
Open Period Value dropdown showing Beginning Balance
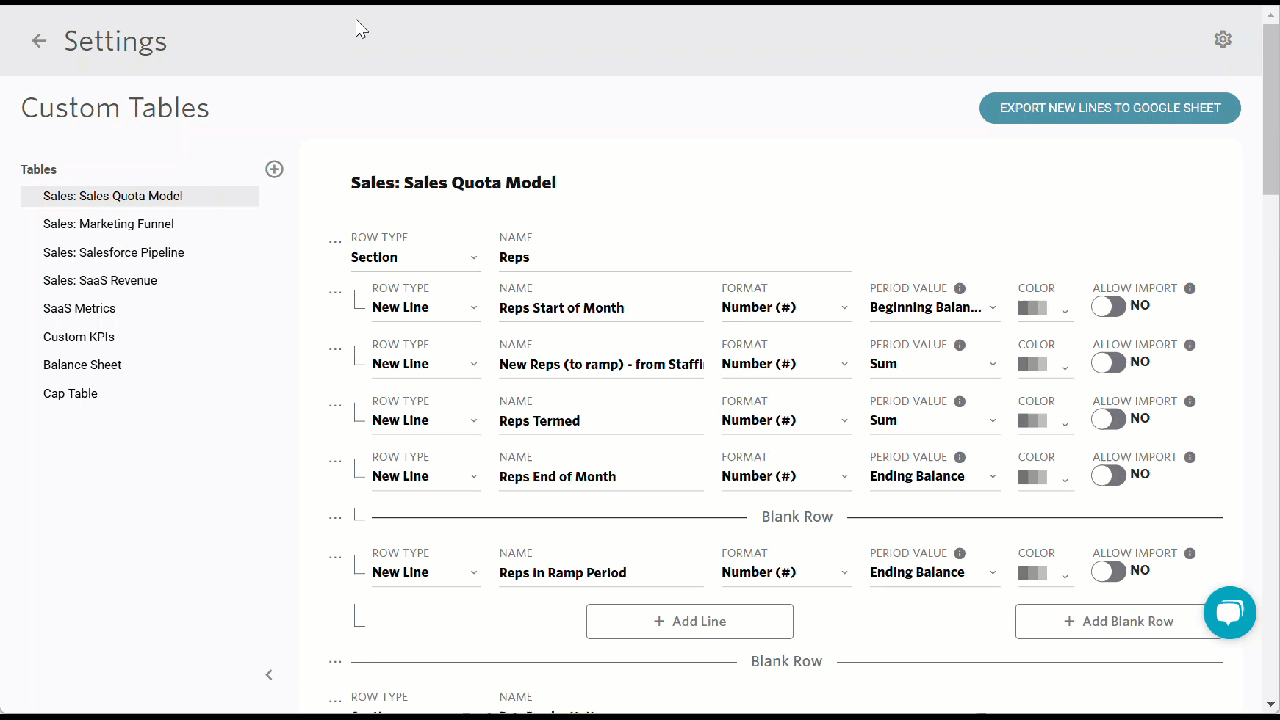(934, 308)
